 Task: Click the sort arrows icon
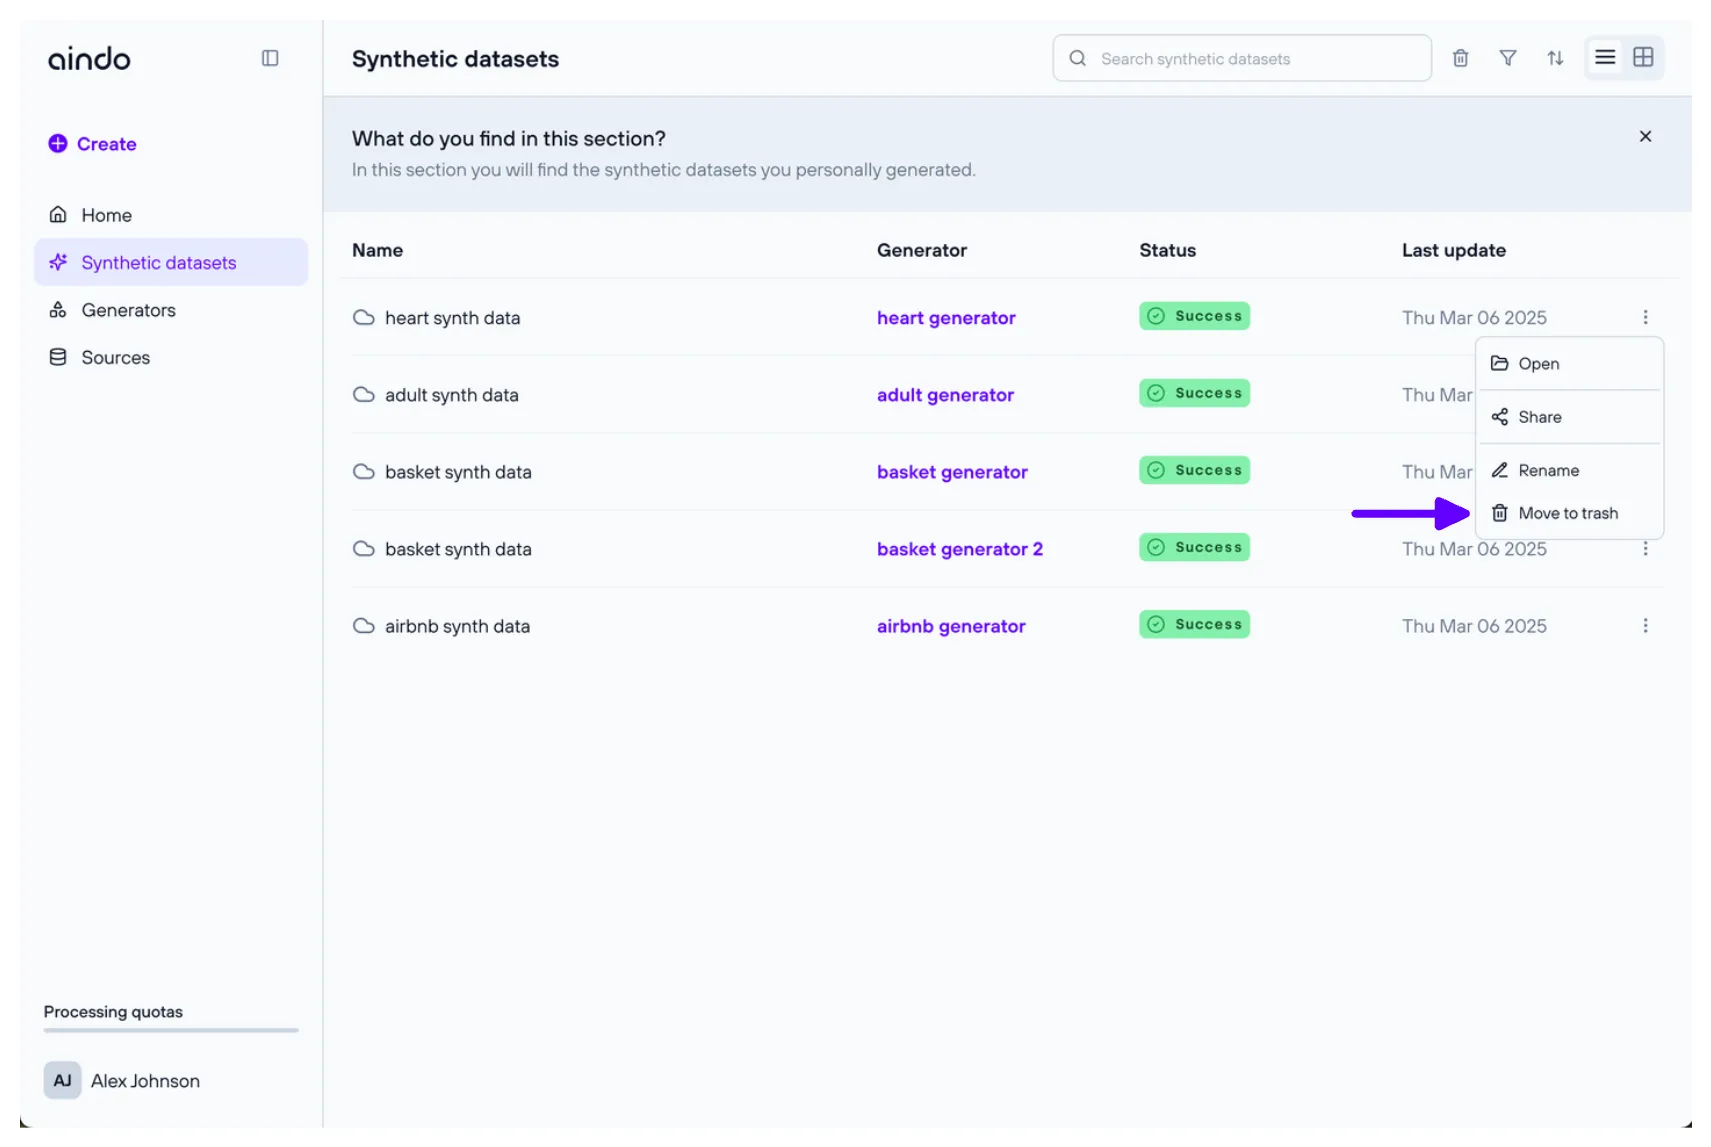click(x=1554, y=58)
